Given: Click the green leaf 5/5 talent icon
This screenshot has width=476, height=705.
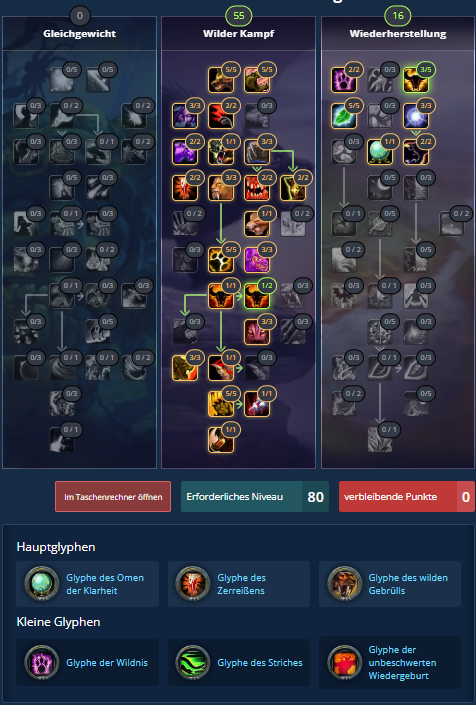Looking at the screenshot, I should (x=343, y=116).
